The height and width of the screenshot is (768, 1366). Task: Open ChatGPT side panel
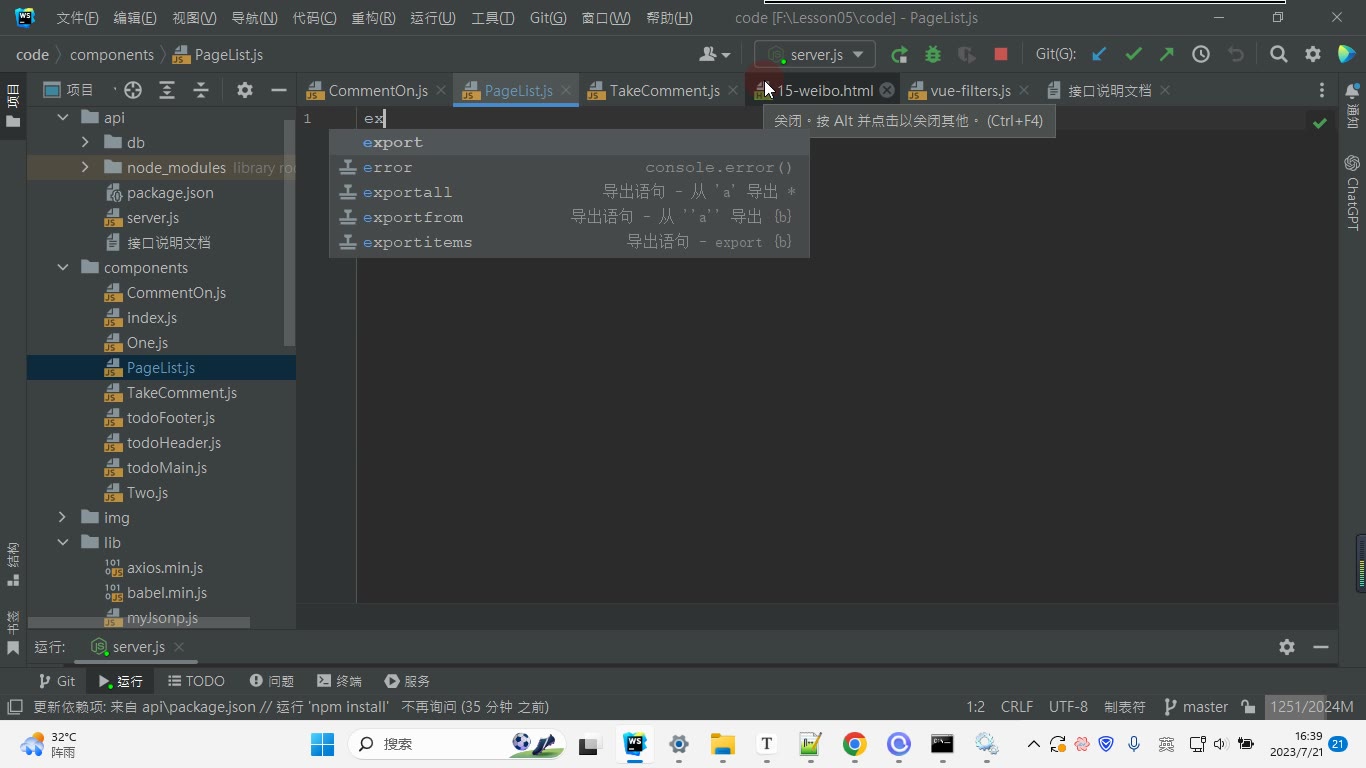tap(1352, 192)
